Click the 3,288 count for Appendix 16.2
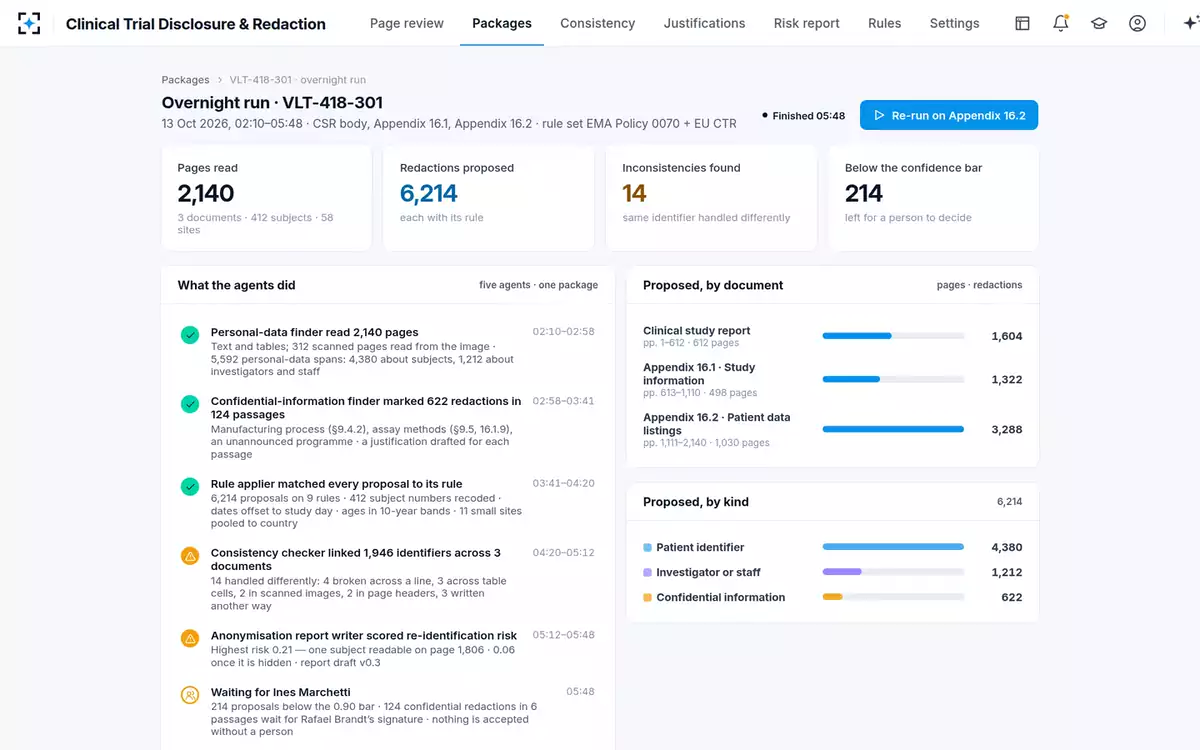This screenshot has height=750, width=1200. point(1006,430)
